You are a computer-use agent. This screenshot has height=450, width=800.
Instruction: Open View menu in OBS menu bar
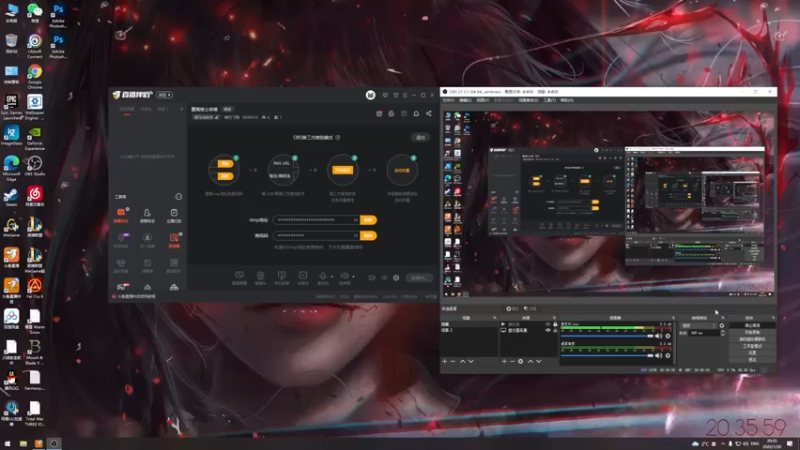pyautogui.click(x=482, y=100)
